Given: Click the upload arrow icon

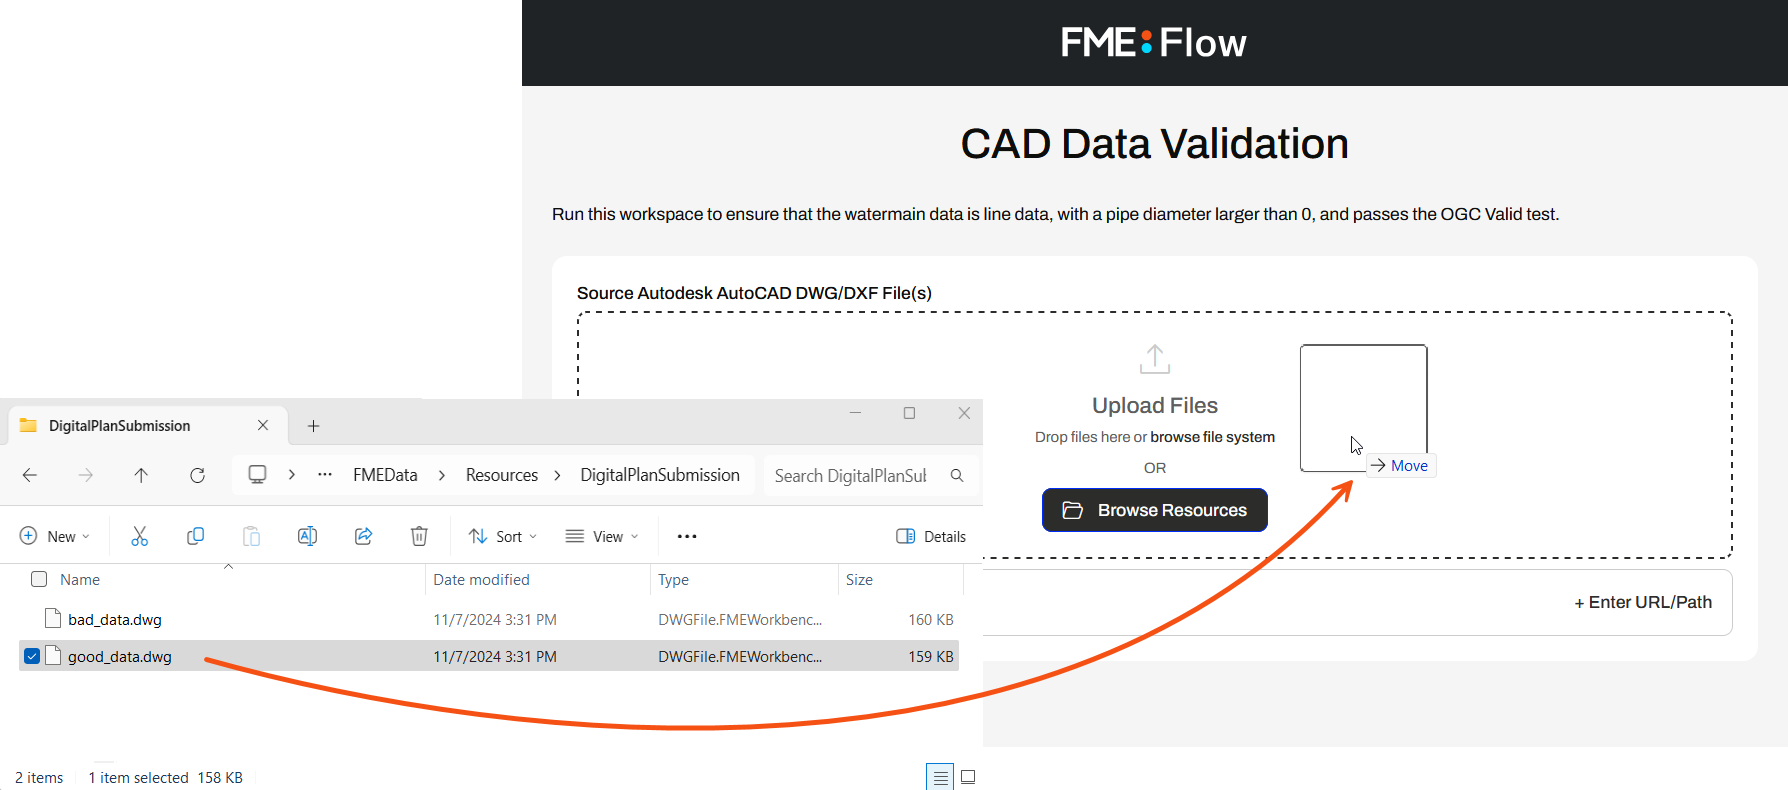Looking at the screenshot, I should click(x=1154, y=359).
